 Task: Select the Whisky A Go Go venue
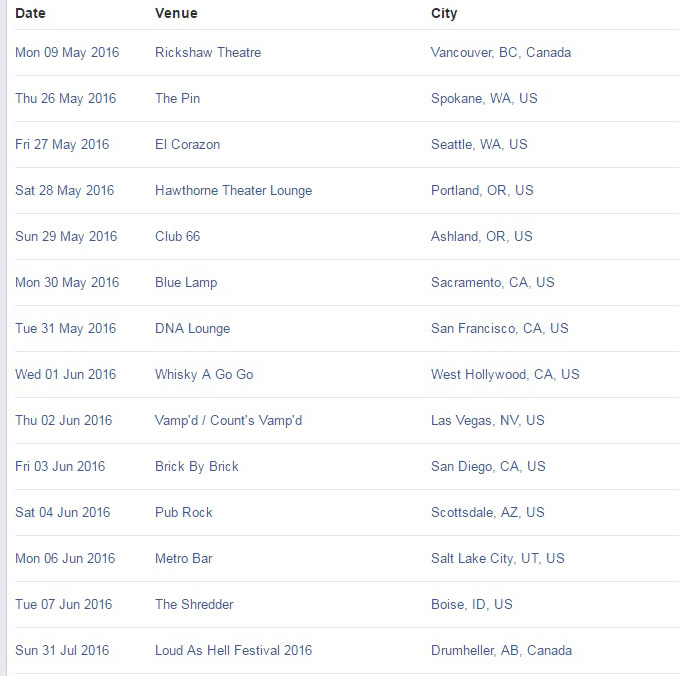[x=204, y=374]
